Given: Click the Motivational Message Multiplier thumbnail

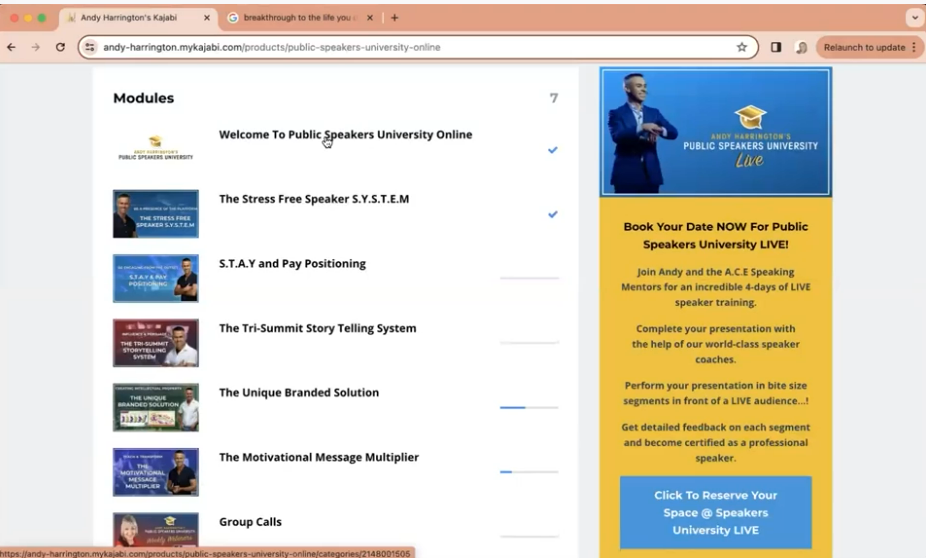Looking at the screenshot, I should pos(155,472).
